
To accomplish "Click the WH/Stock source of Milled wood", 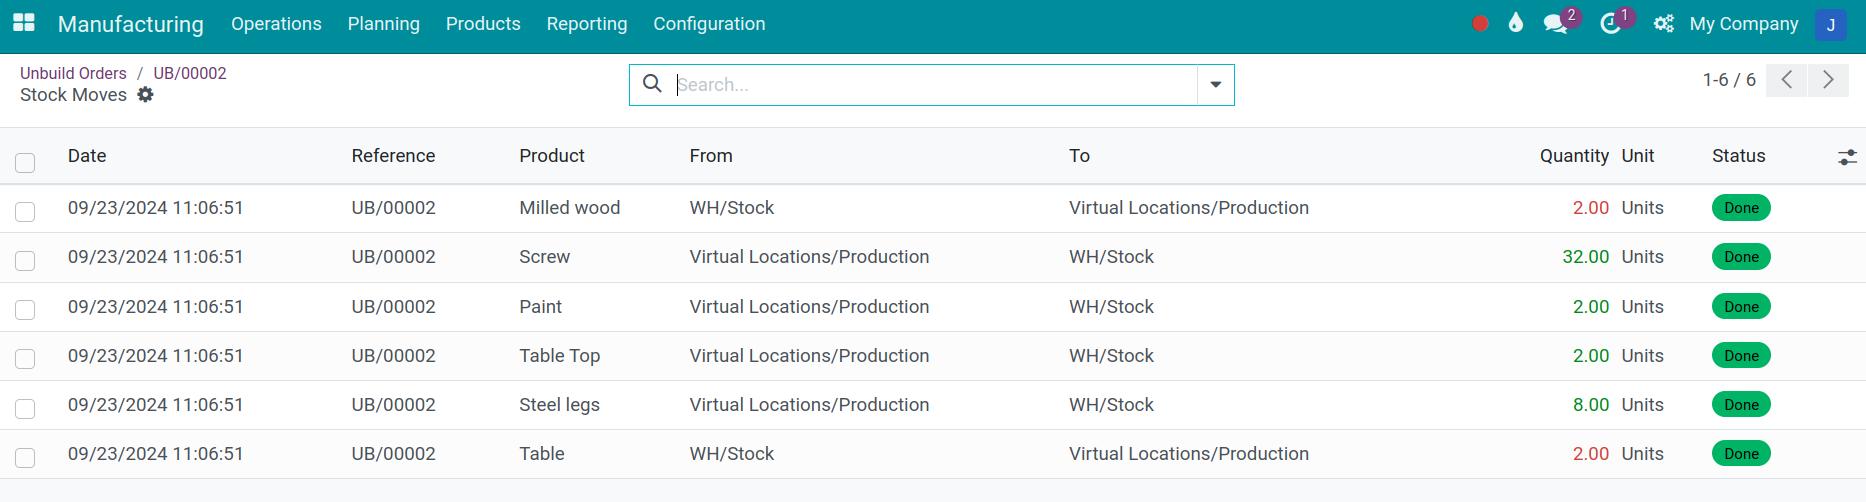I will tap(732, 208).
